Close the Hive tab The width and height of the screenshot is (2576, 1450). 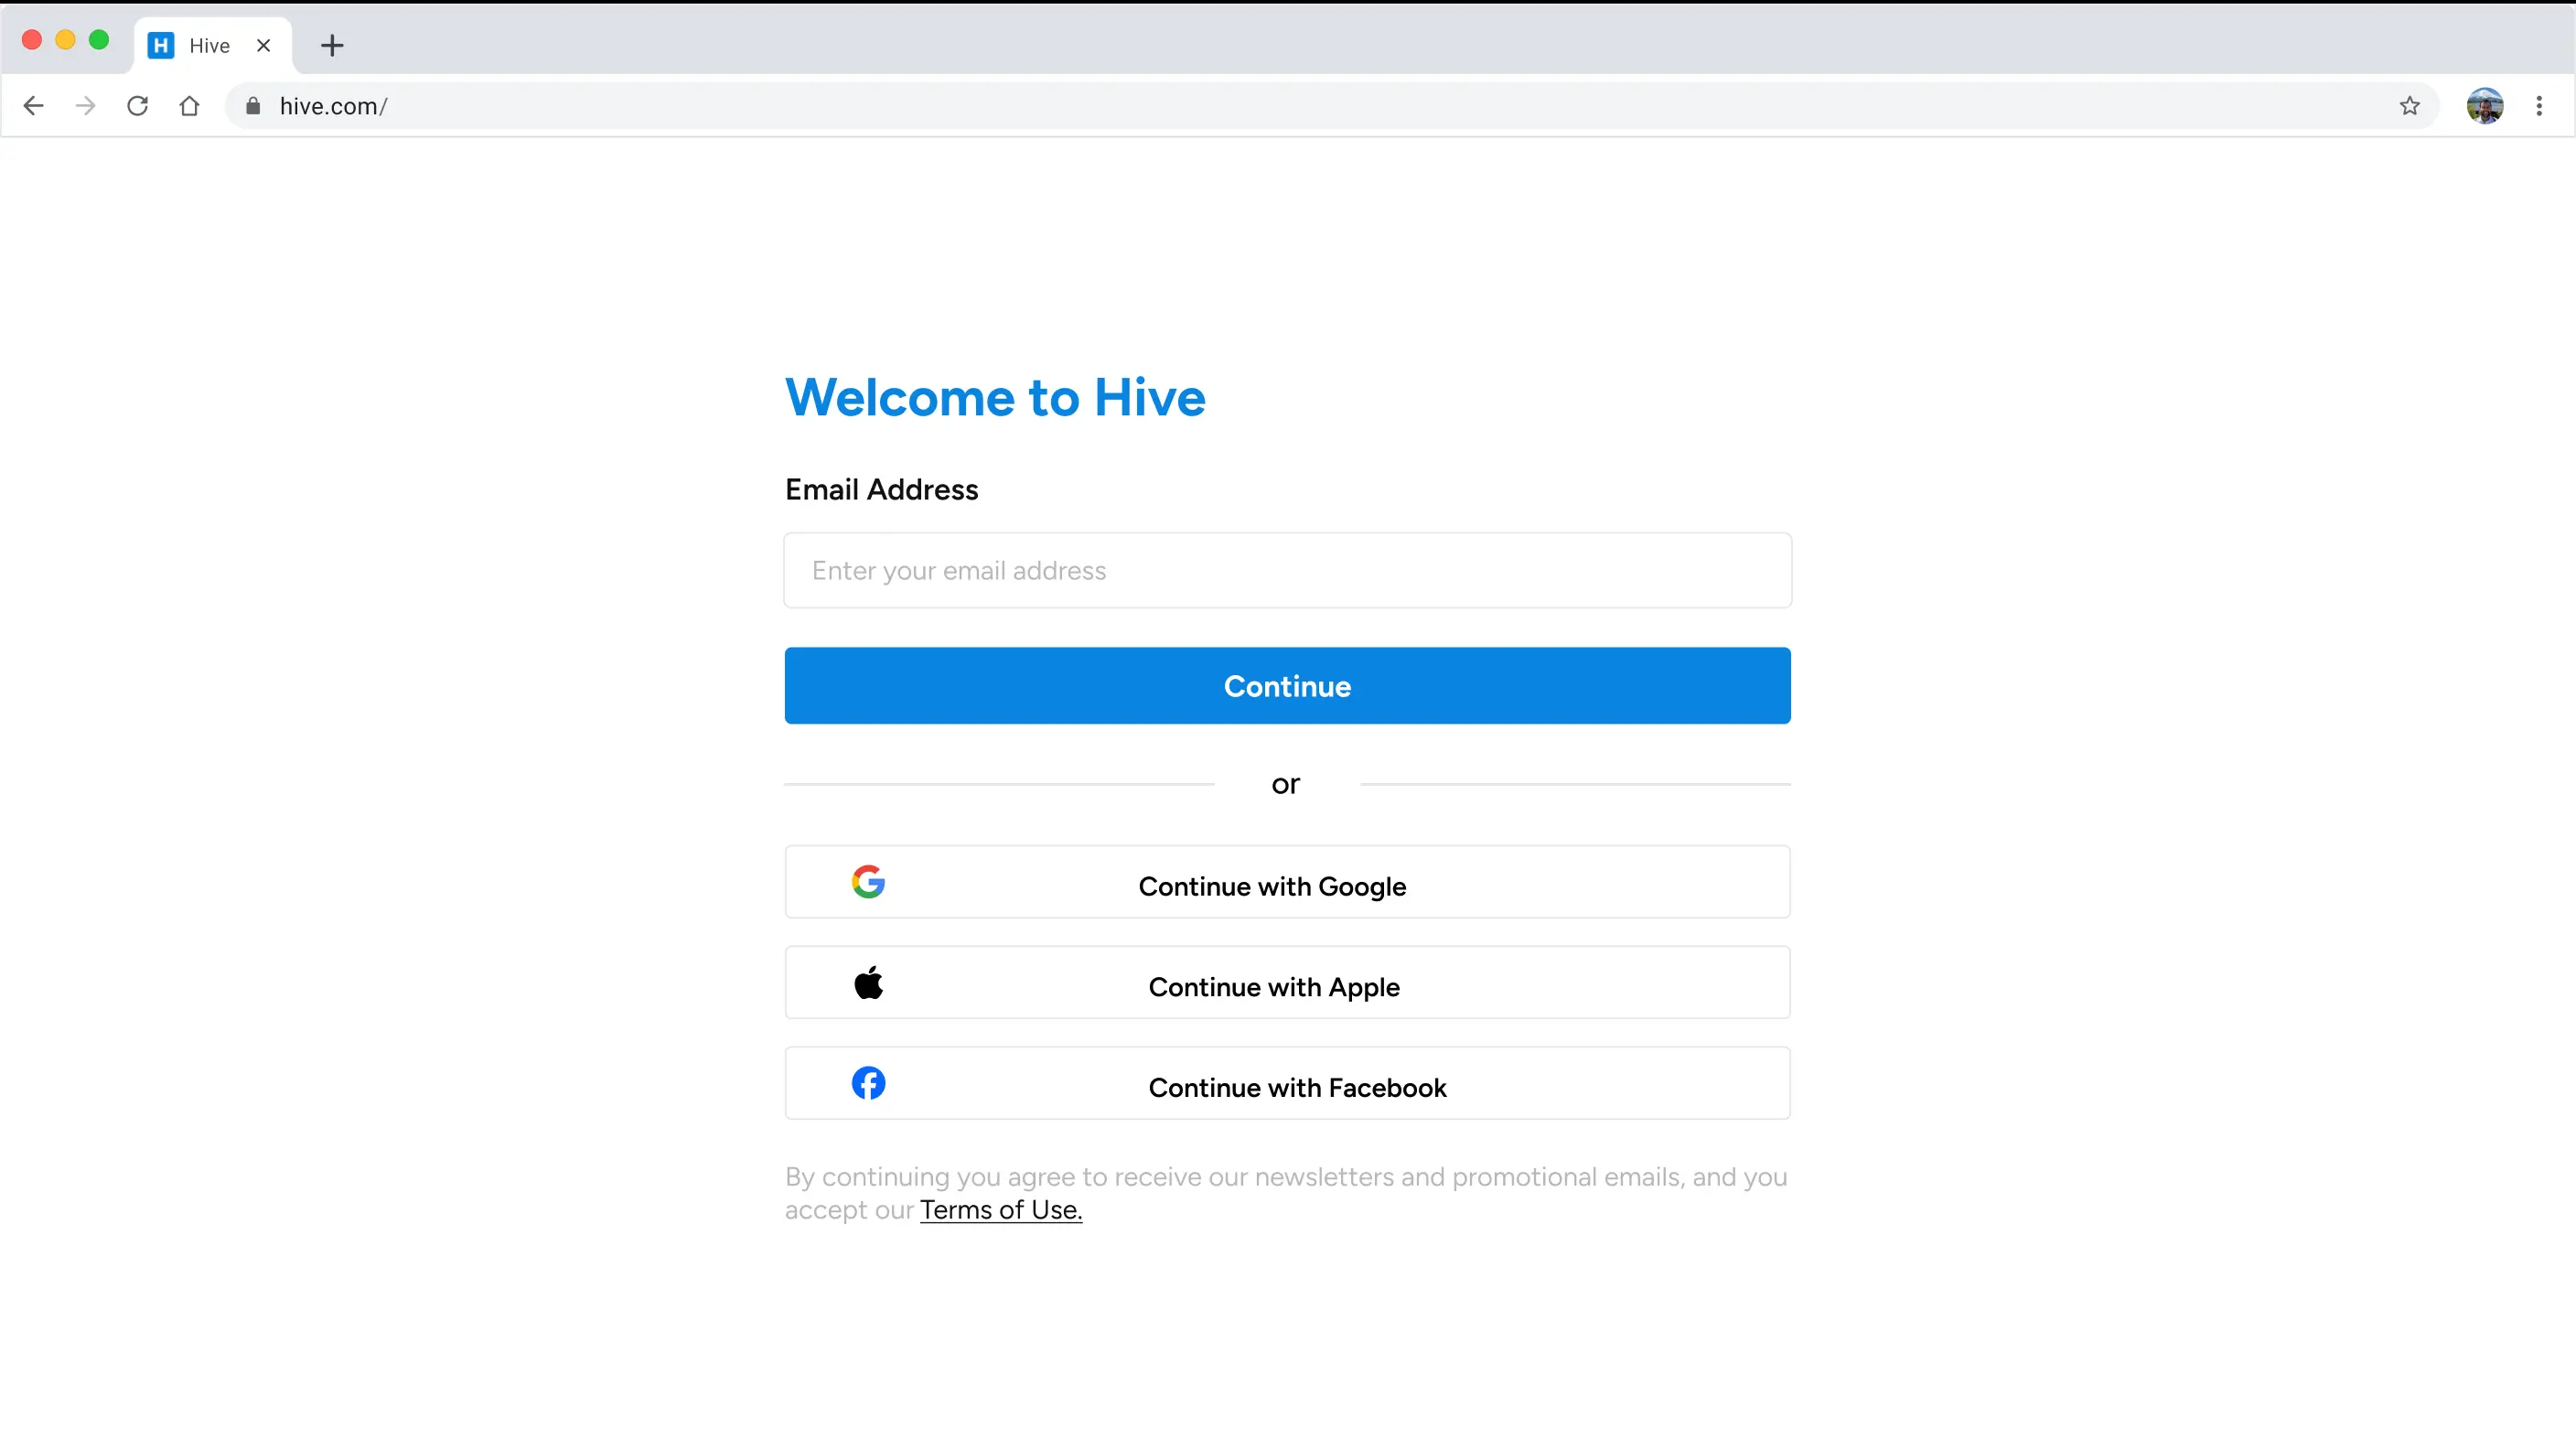[x=264, y=46]
